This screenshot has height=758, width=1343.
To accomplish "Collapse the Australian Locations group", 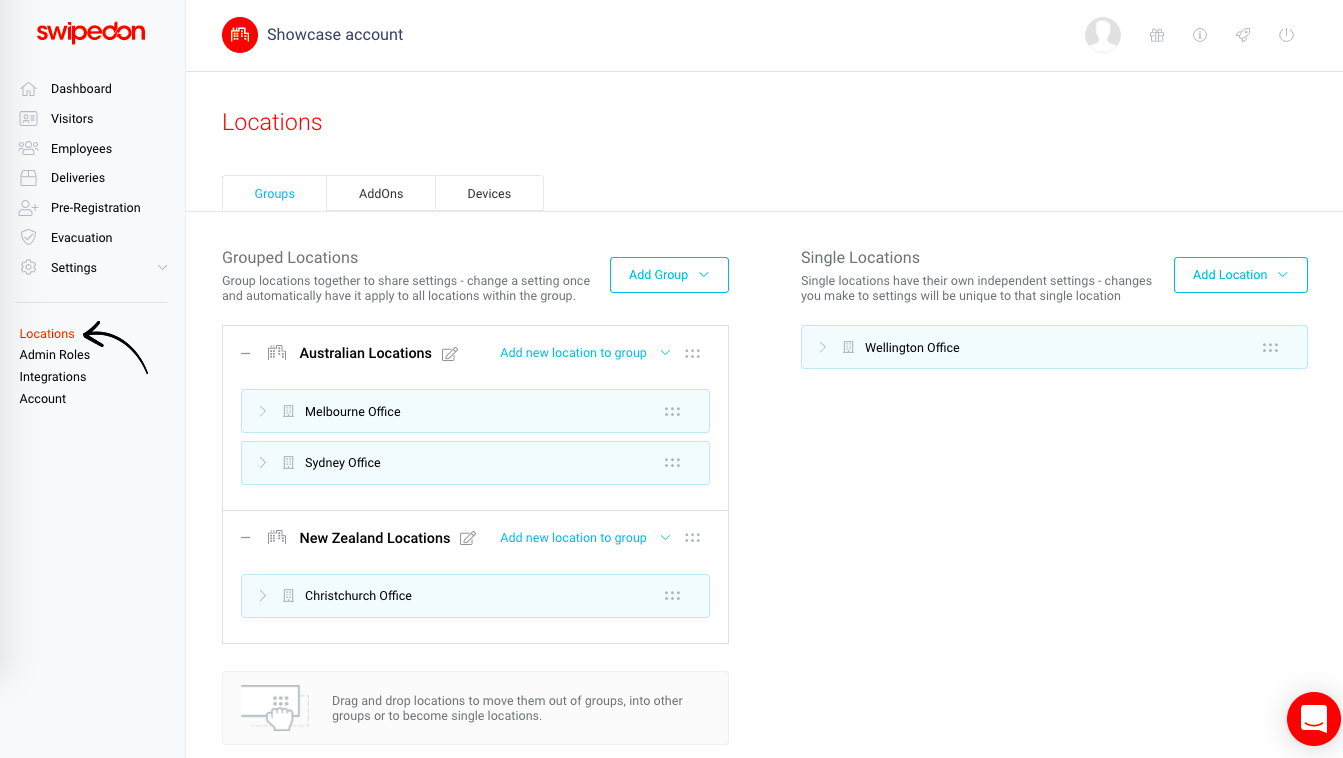I will pyautogui.click(x=246, y=353).
